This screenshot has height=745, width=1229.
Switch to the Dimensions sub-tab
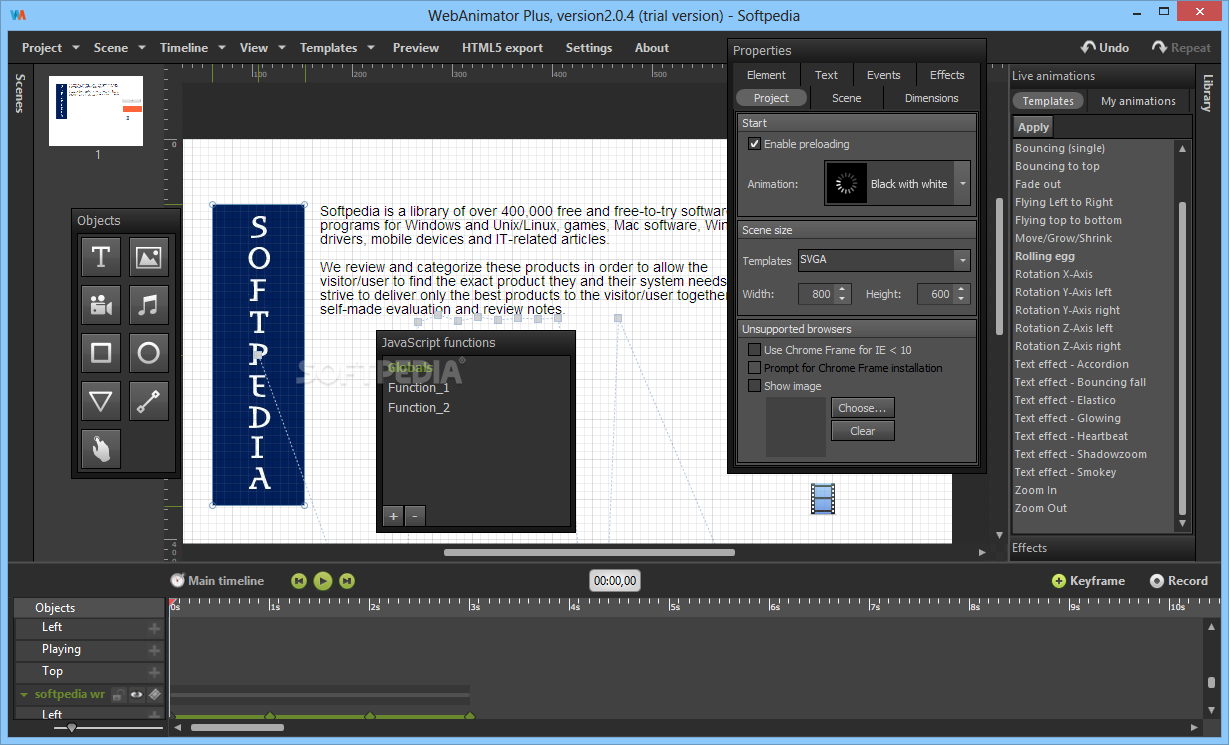[x=932, y=98]
